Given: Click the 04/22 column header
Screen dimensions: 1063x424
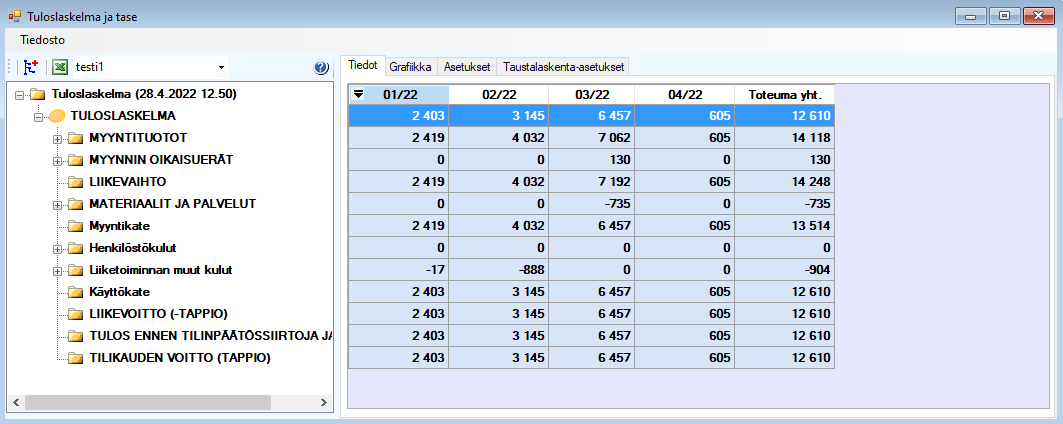Looking at the screenshot, I should tap(685, 95).
